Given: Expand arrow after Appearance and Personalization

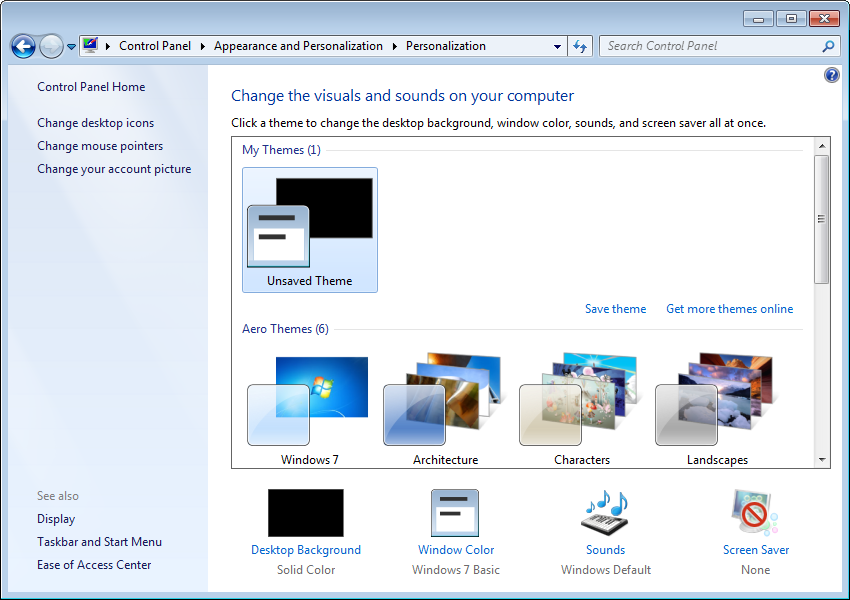Looking at the screenshot, I should pyautogui.click(x=395, y=47).
